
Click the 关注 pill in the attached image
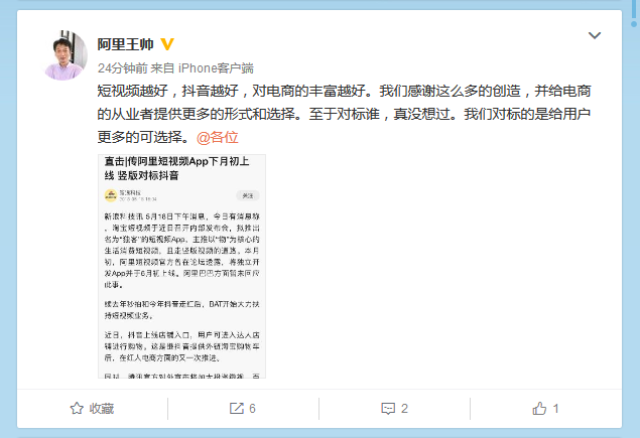pyautogui.click(x=248, y=196)
